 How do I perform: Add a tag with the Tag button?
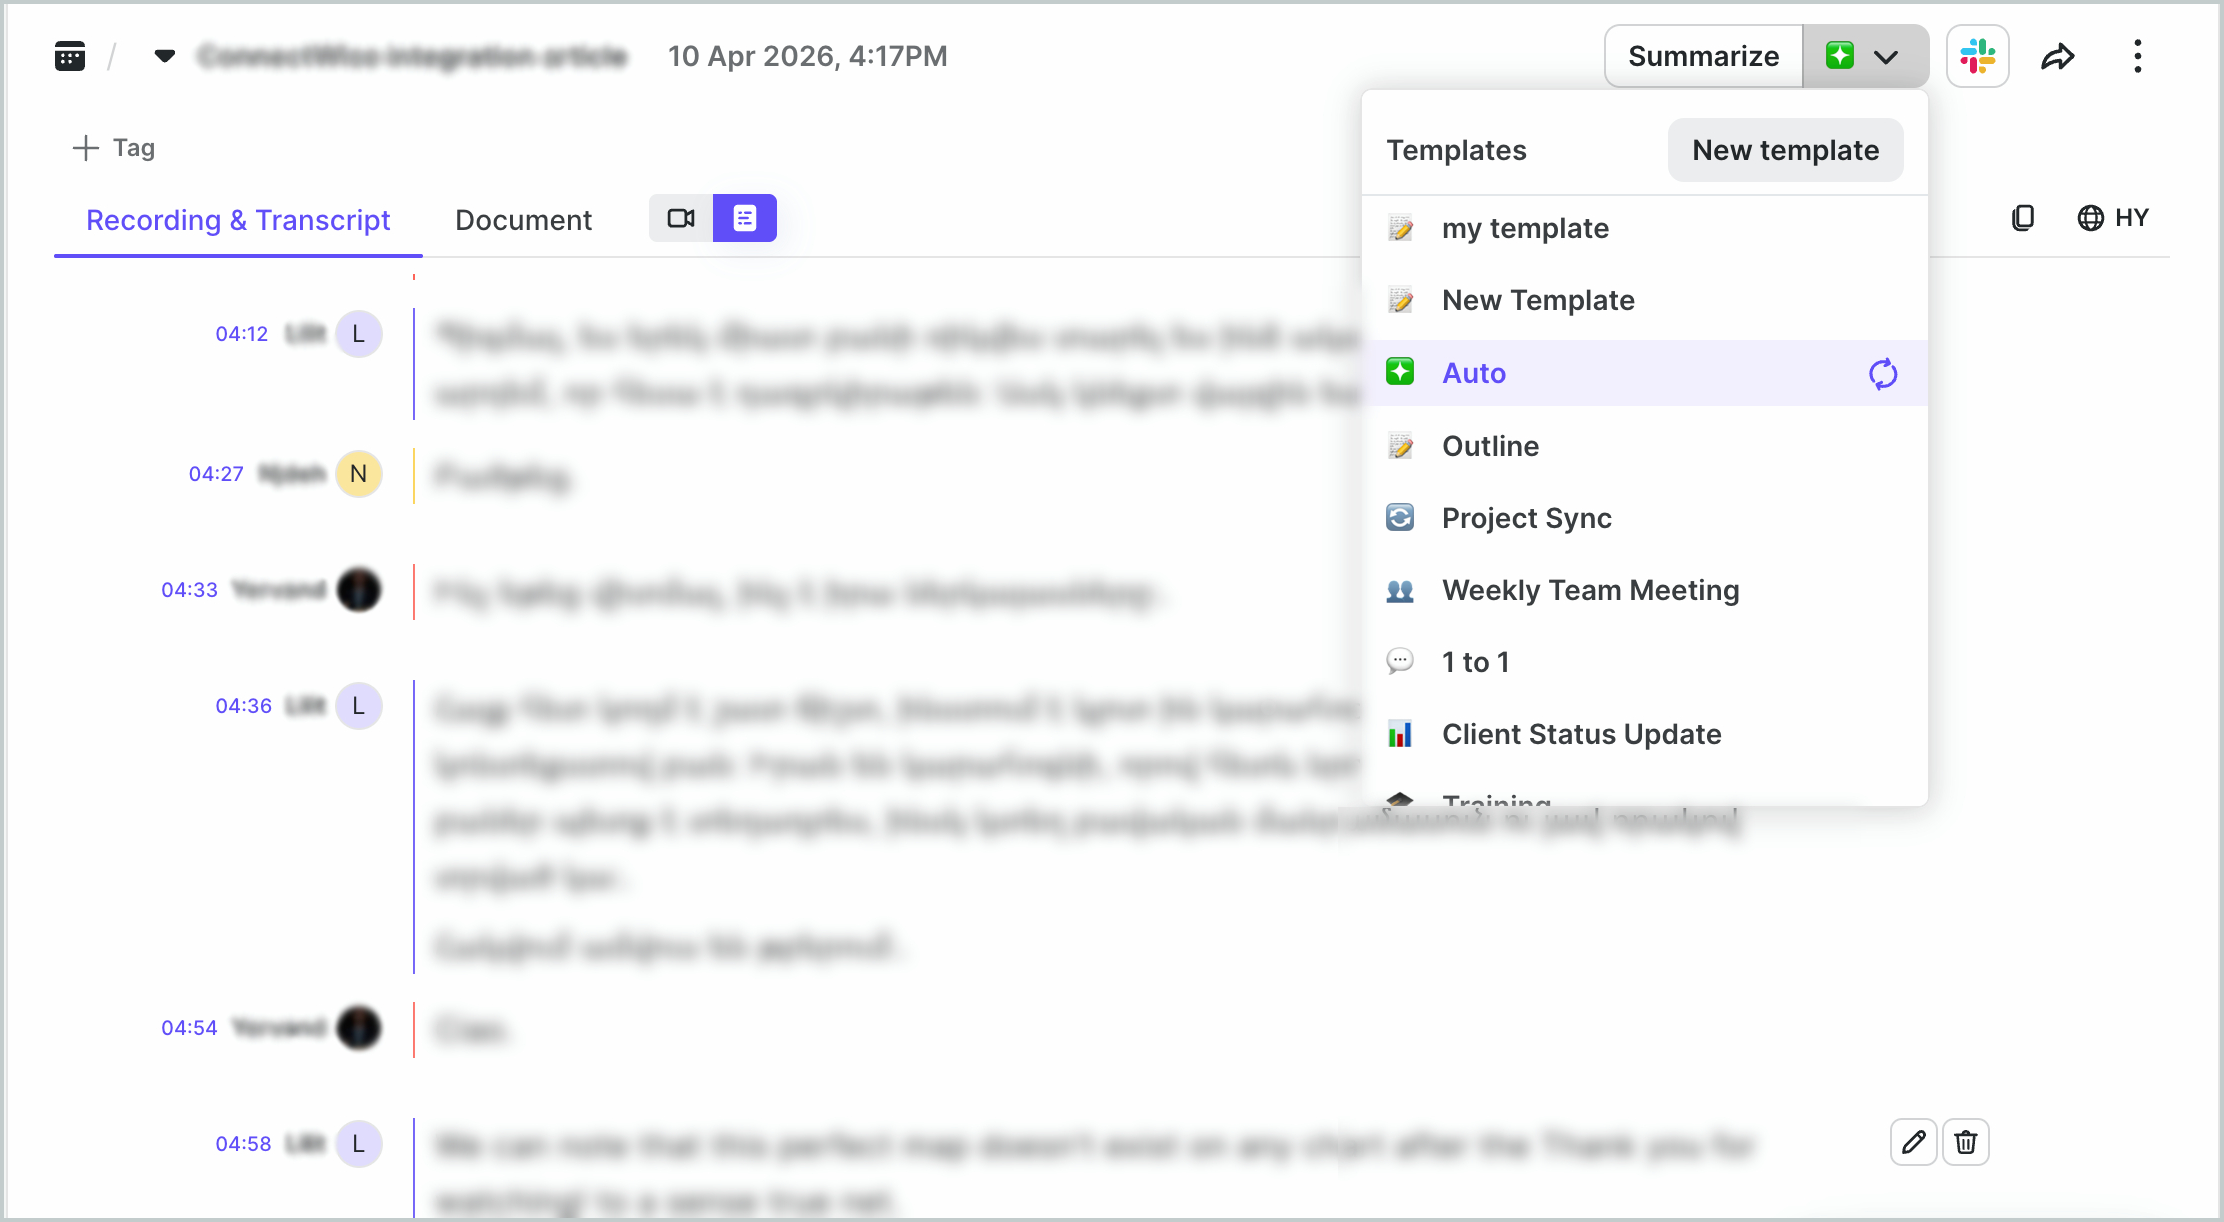click(114, 148)
